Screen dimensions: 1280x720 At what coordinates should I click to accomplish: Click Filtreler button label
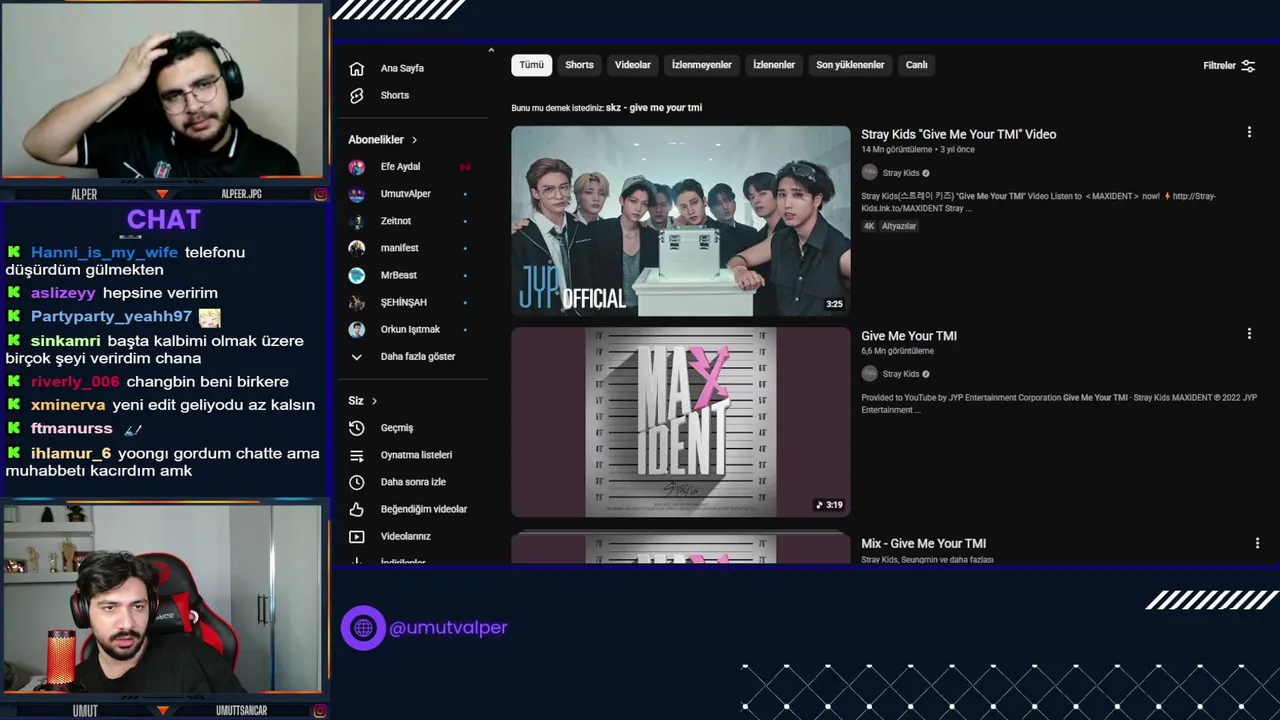pos(1219,66)
